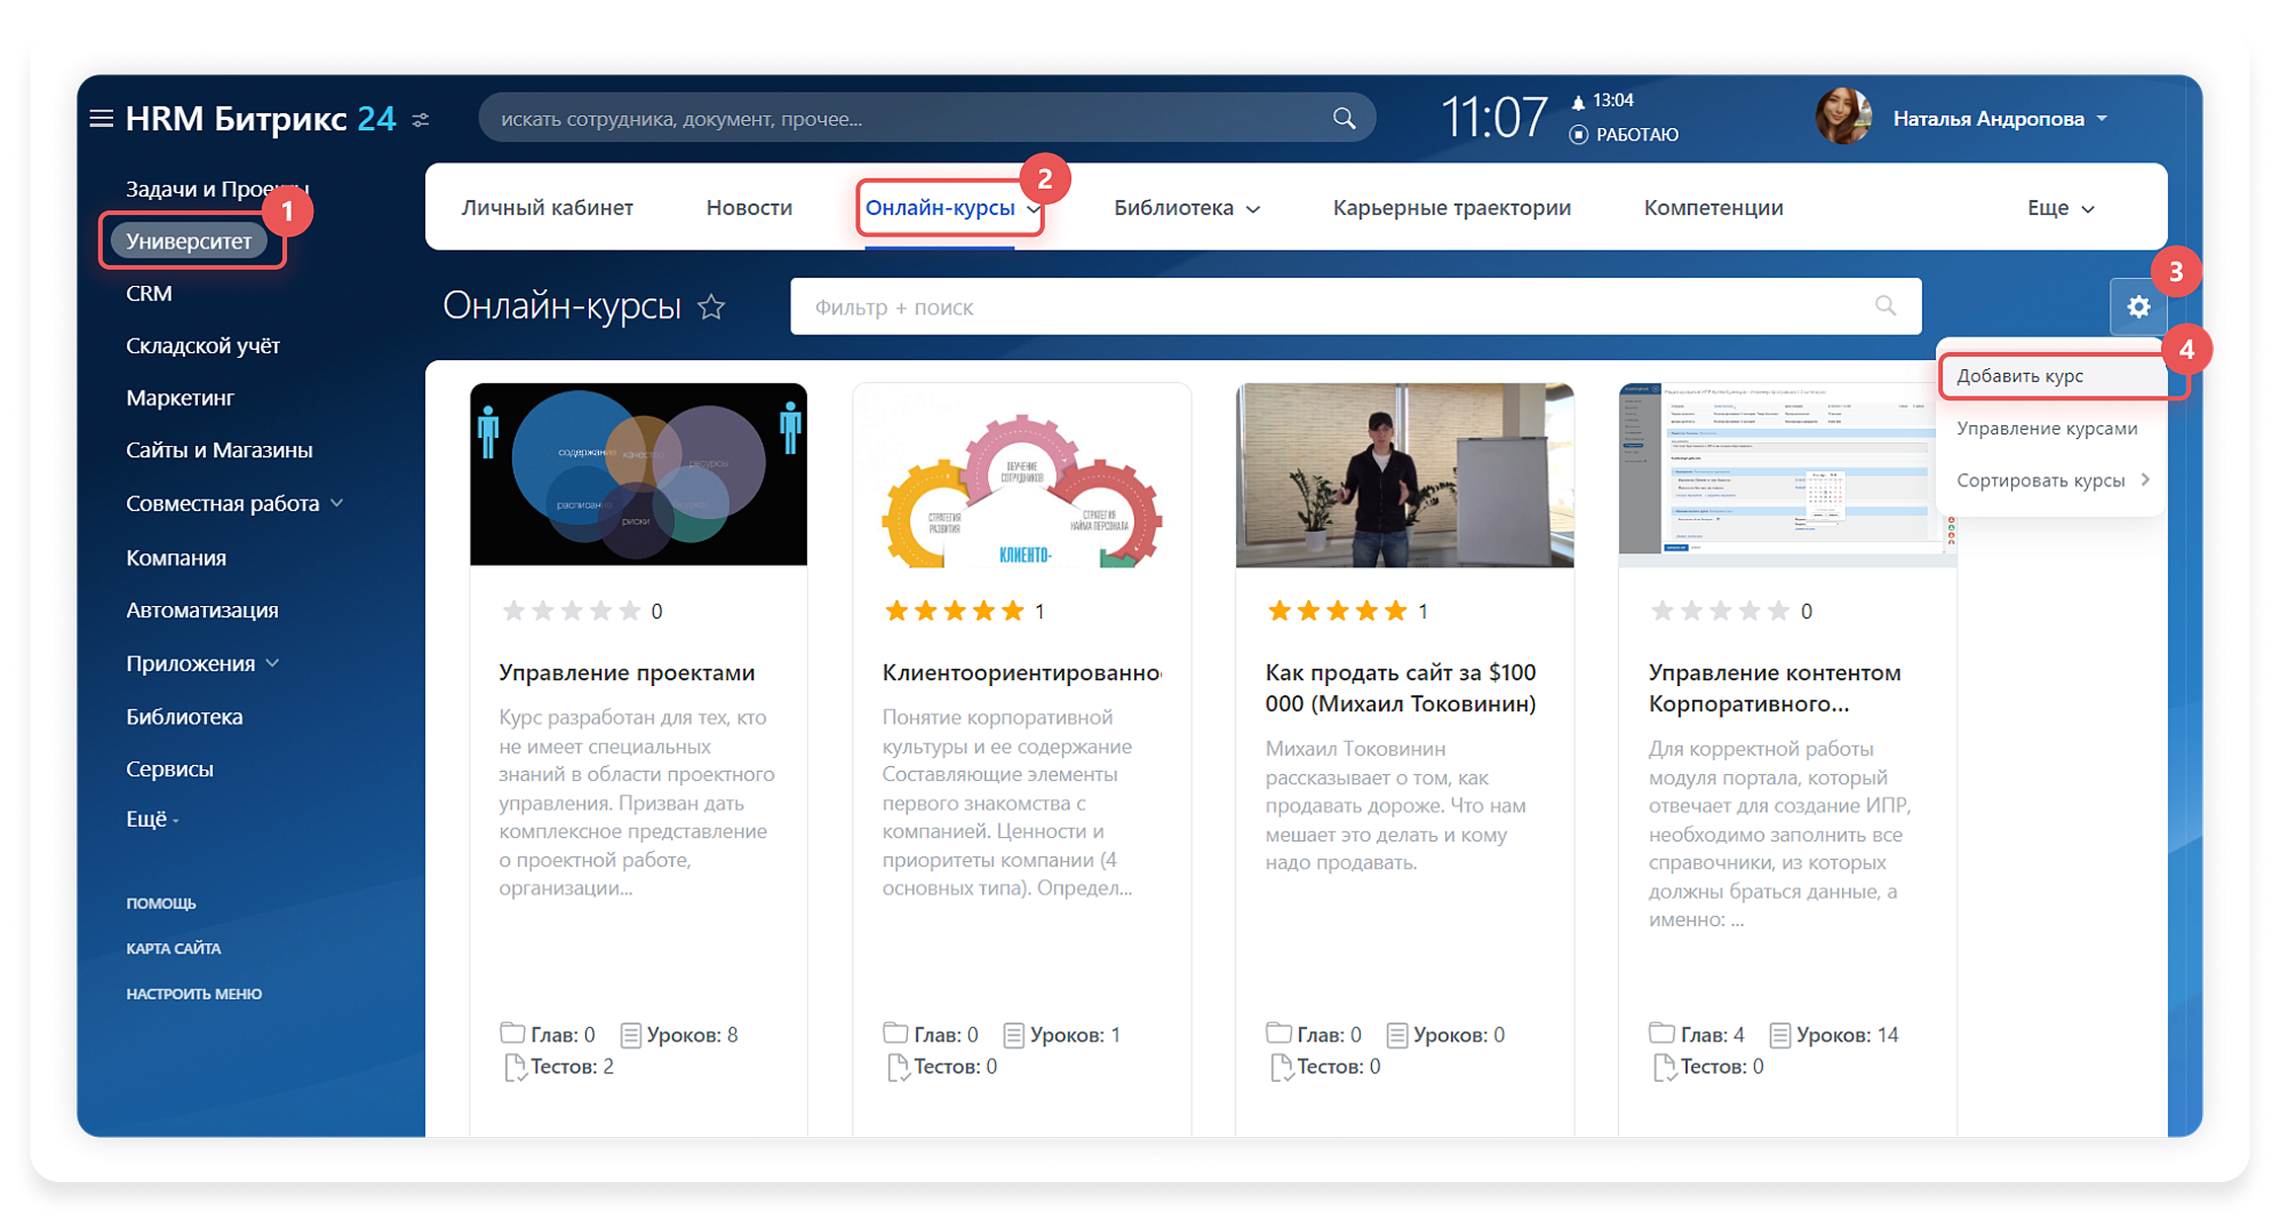Click Наталья Андропова's avatar photo
The image size is (2280, 1218).
point(1843,117)
